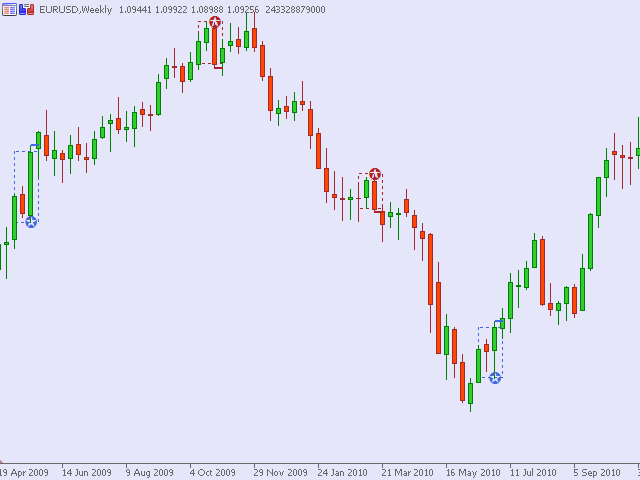Click the volume value 243328879000
Image resolution: width=640 pixels, height=480 pixels.
(x=296, y=9)
